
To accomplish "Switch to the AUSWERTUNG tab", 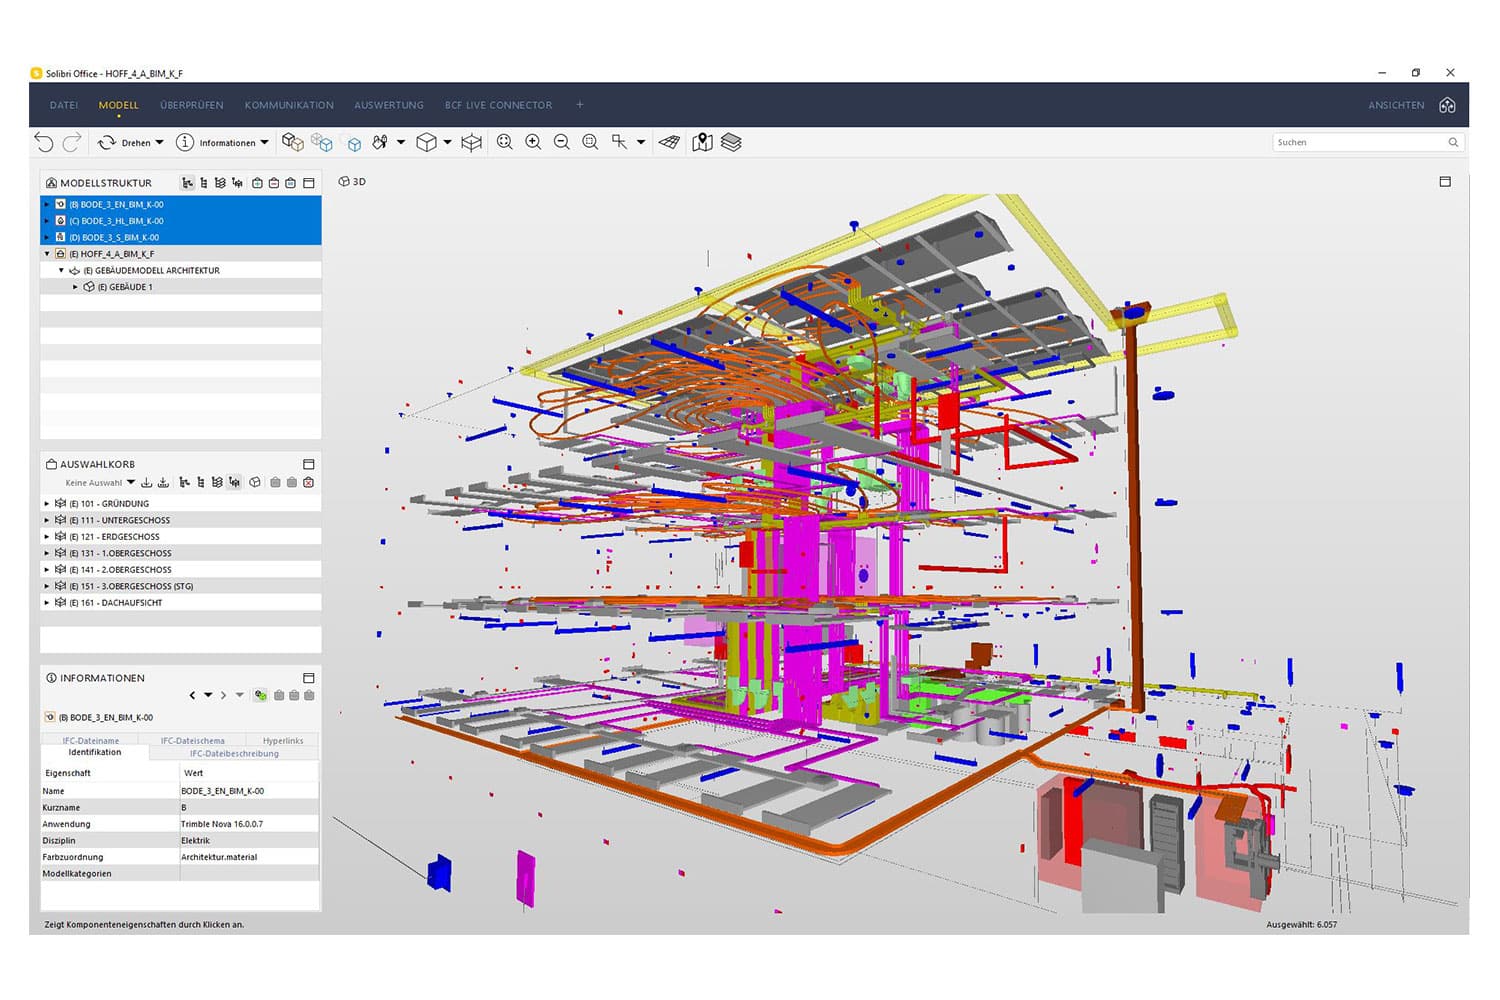I will (389, 105).
